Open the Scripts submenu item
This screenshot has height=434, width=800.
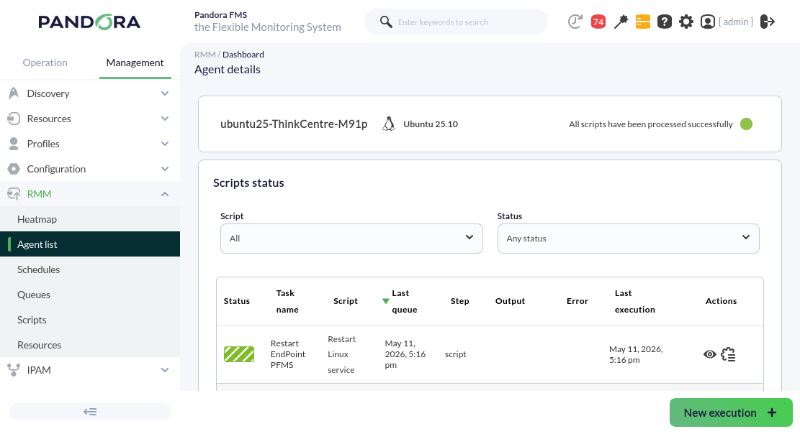click(90, 320)
